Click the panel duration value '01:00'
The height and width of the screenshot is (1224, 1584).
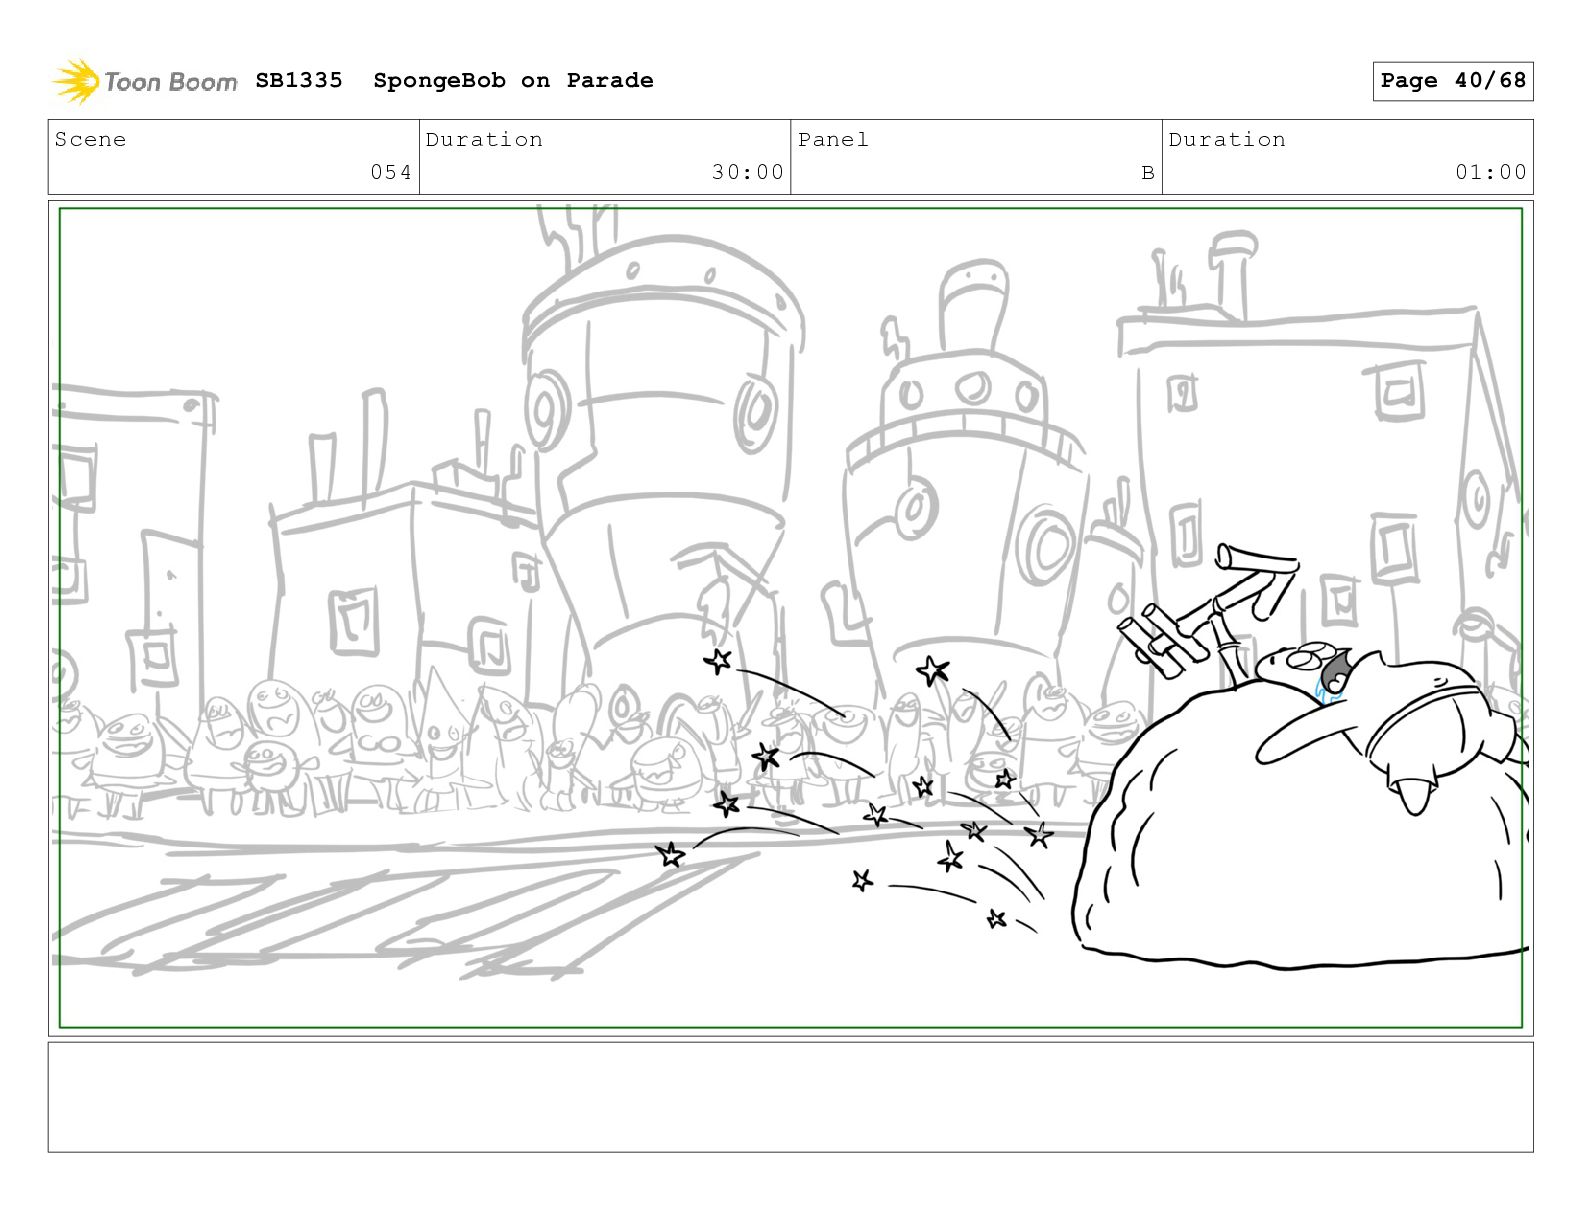point(1491,172)
